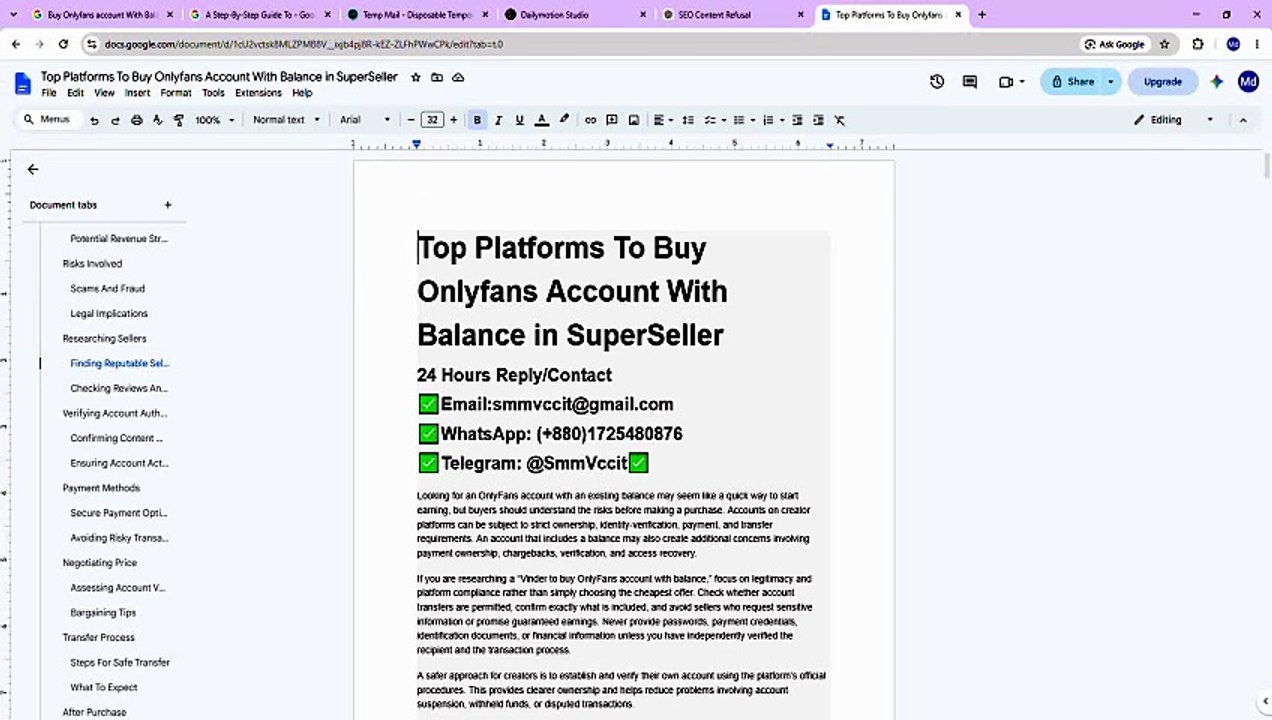Click the Upgrade button

pos(1163,82)
